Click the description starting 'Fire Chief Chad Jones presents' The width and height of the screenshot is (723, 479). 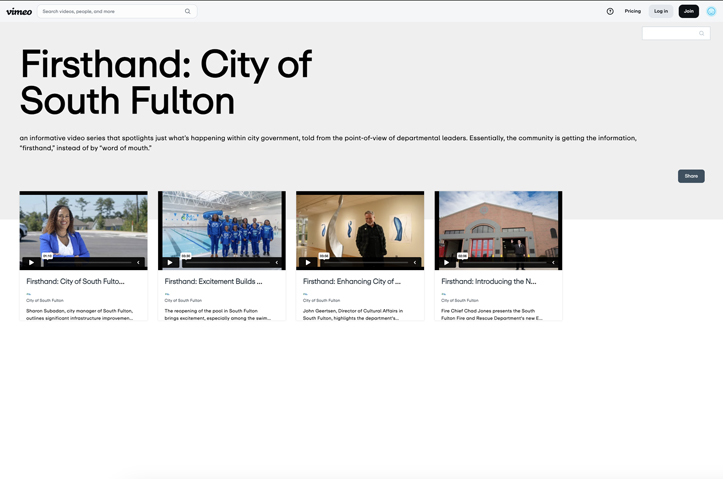click(x=492, y=314)
